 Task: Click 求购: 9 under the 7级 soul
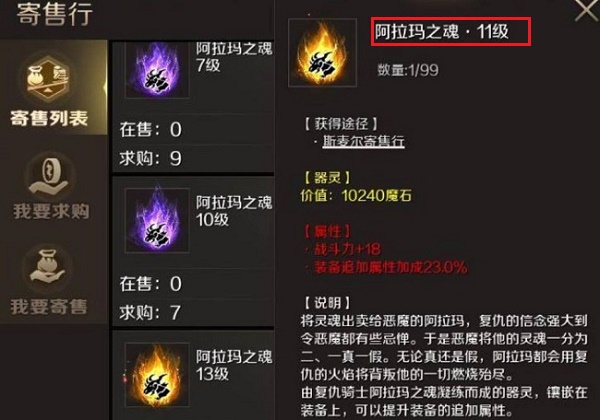[x=150, y=158]
